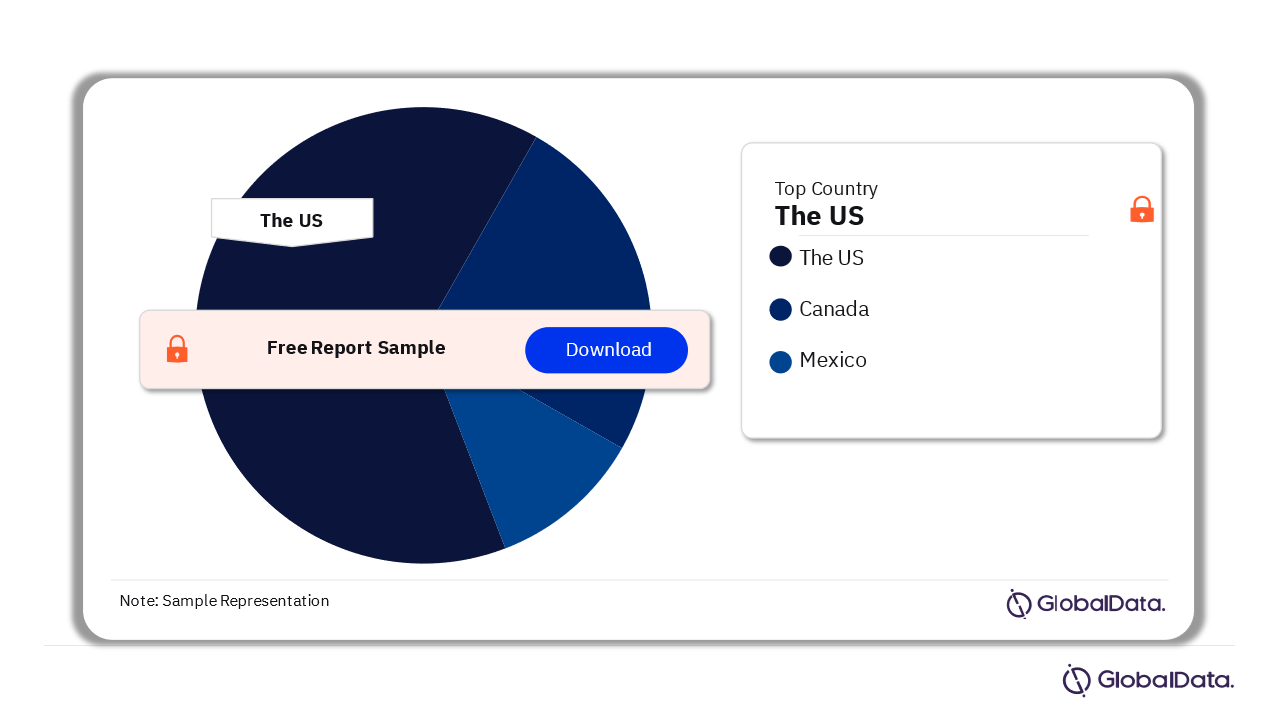
Task: Click the orange lock icon in Top Country card
Action: click(1141, 210)
